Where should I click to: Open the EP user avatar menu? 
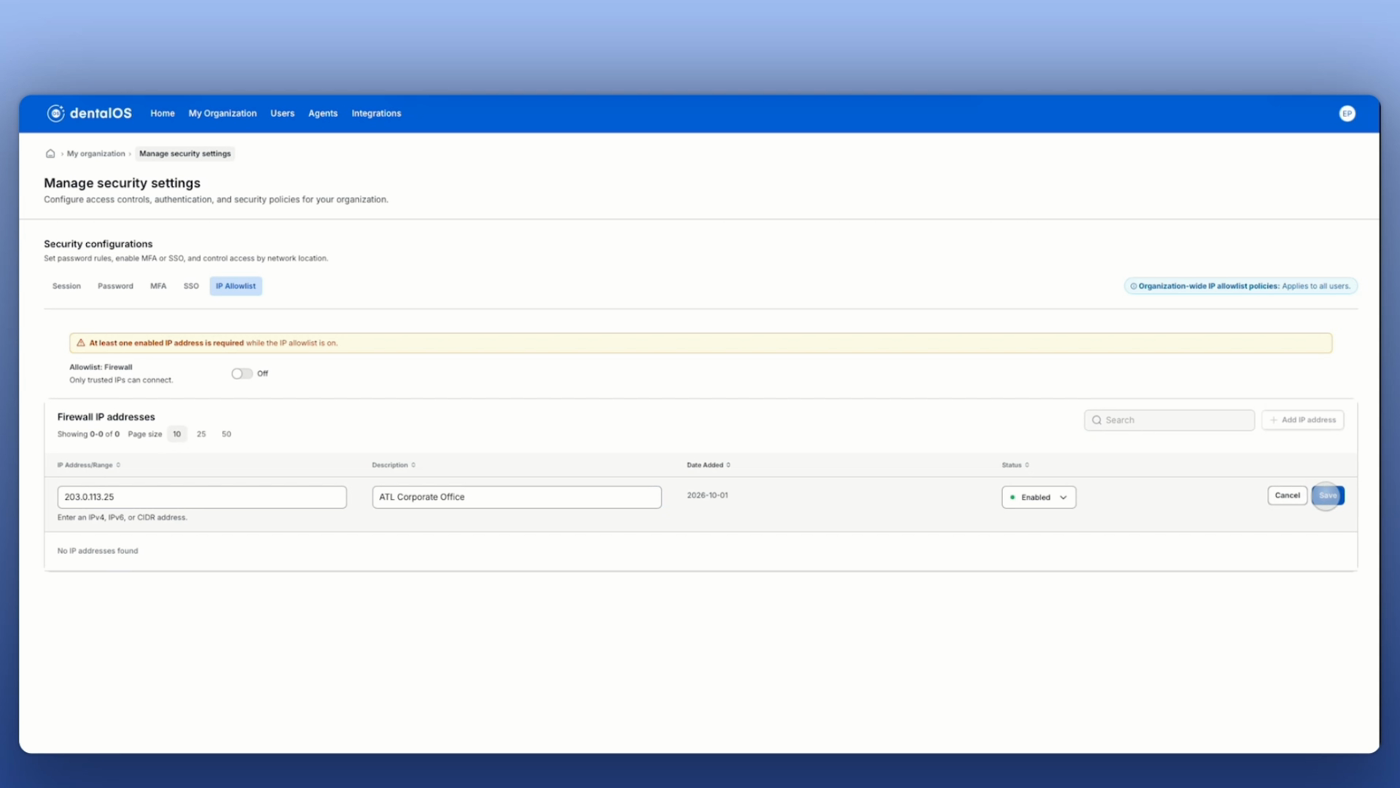coord(1347,114)
